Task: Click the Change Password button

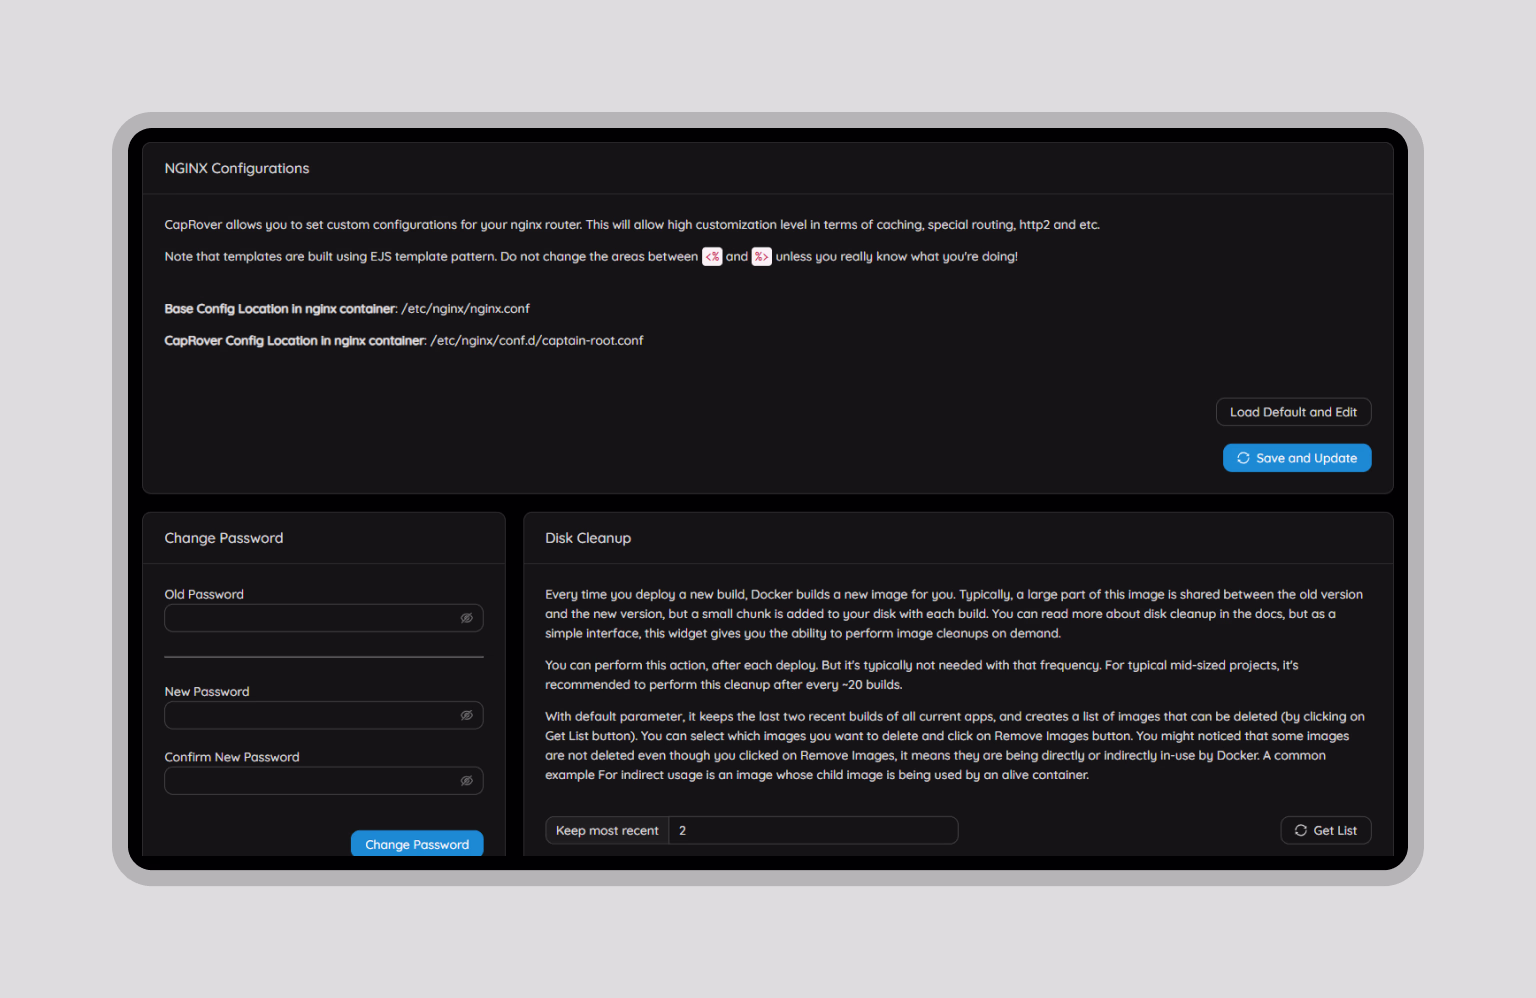Action: pos(417,844)
